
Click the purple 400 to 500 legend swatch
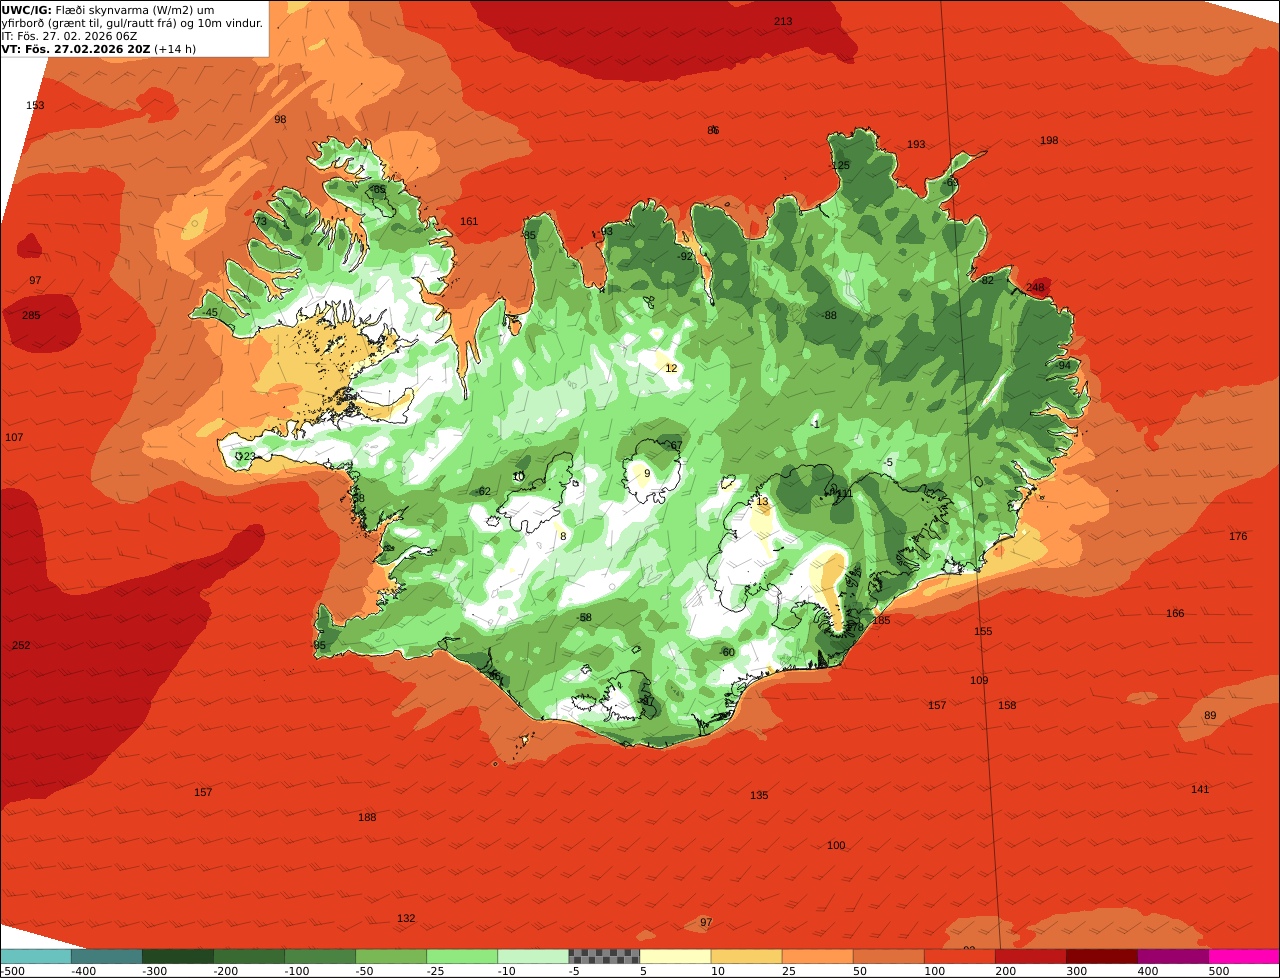click(x=1172, y=956)
